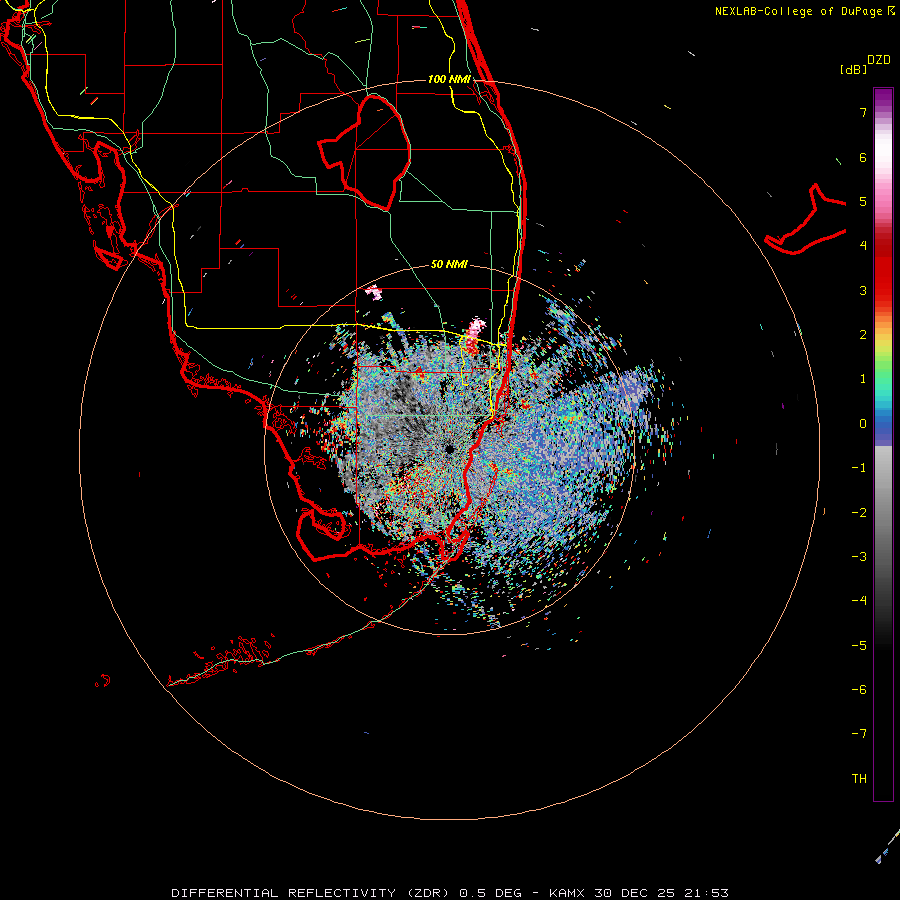Click the -3 dB tick label
This screenshot has height=900, width=900.
859,557
